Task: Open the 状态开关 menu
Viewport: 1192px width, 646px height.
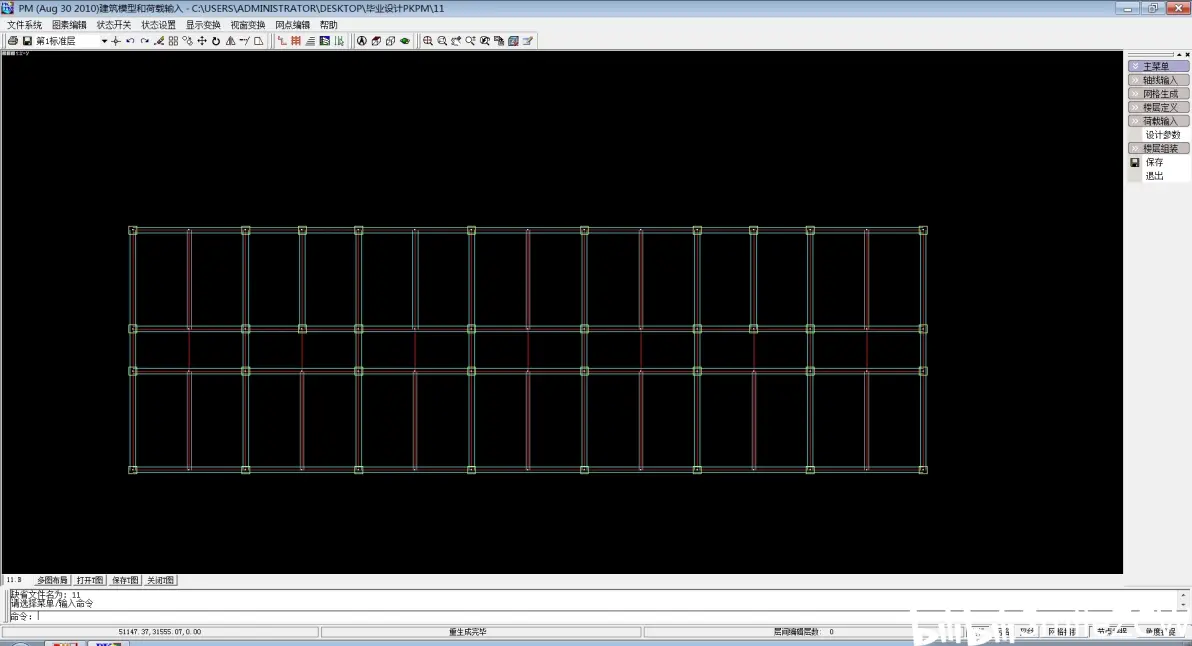Action: click(113, 25)
